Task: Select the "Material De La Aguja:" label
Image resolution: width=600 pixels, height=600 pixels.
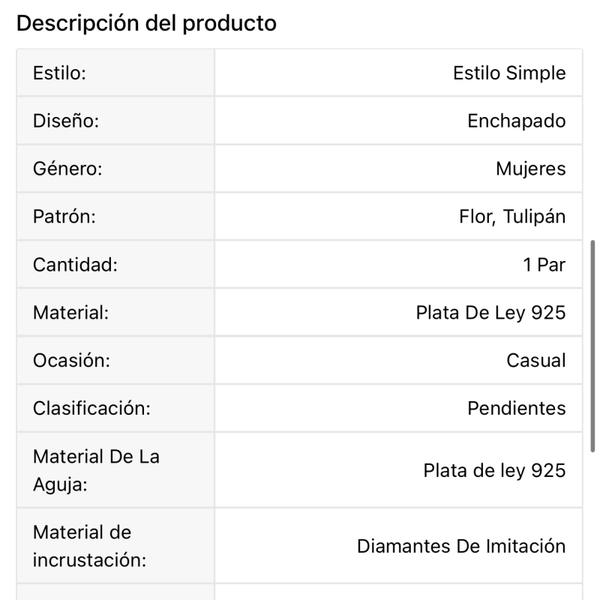Action: [x=96, y=470]
